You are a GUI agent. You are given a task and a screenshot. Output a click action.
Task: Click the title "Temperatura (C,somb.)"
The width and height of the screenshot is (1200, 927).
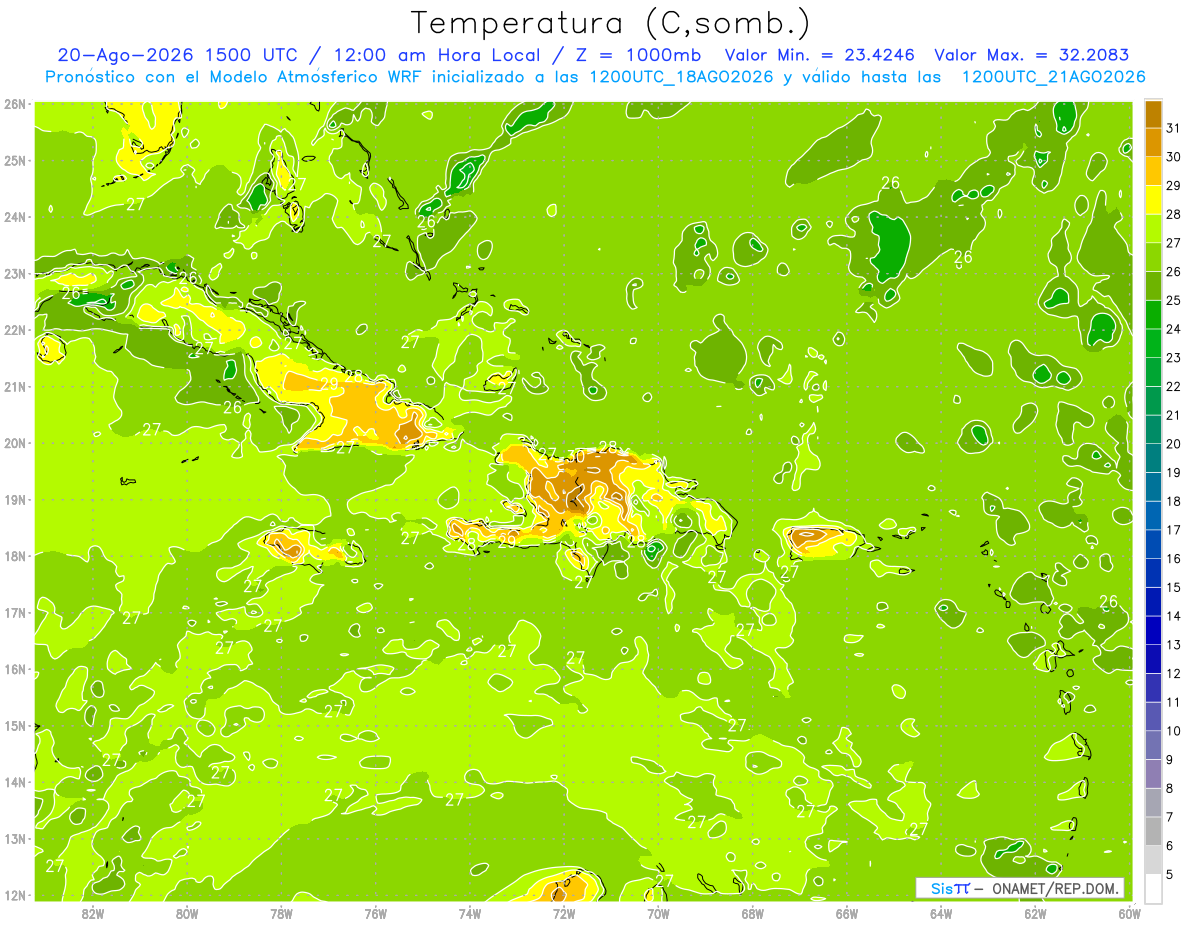coord(611,24)
